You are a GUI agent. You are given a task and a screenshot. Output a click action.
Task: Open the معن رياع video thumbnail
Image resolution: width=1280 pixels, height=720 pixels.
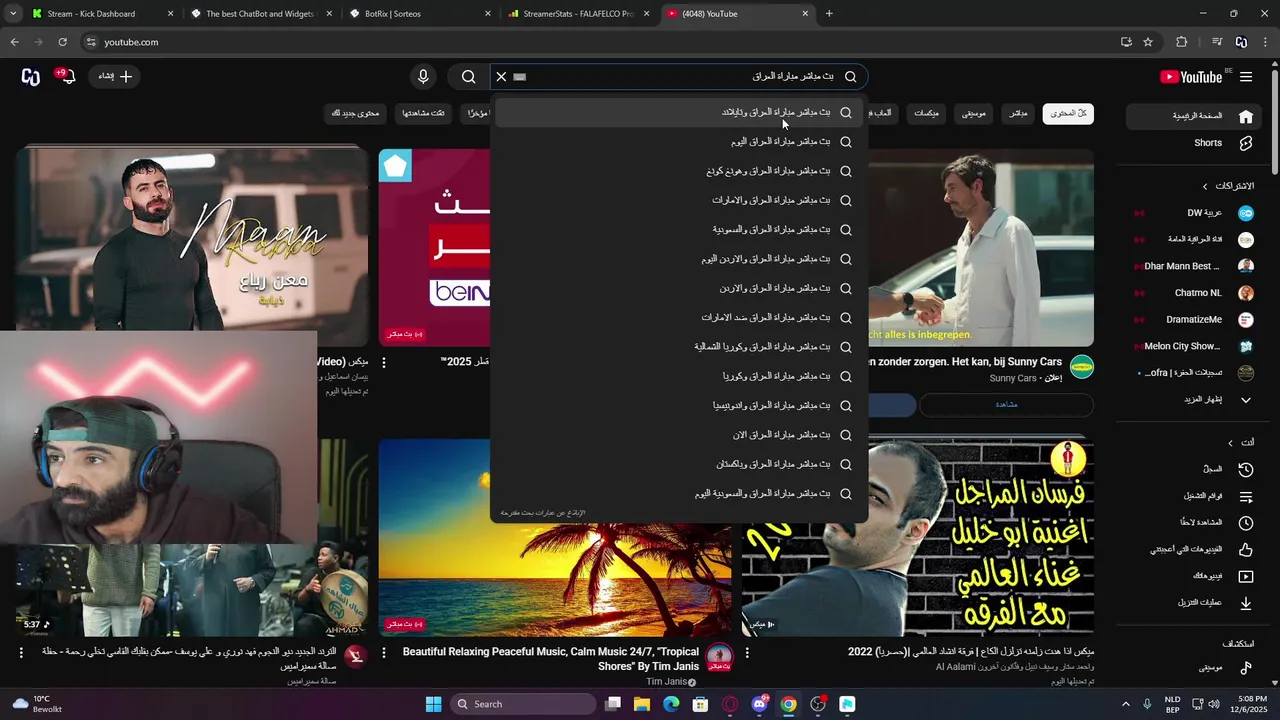coord(192,240)
